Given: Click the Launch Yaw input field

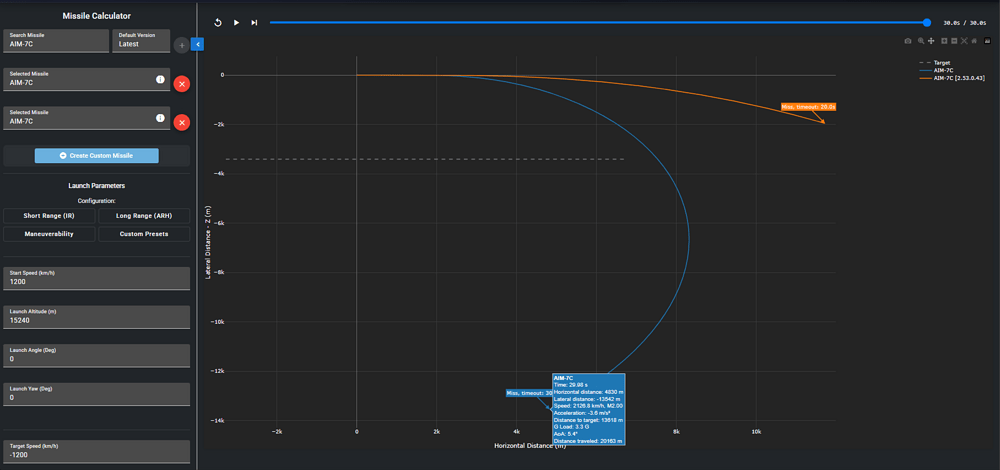Looking at the screenshot, I should click(97, 394).
